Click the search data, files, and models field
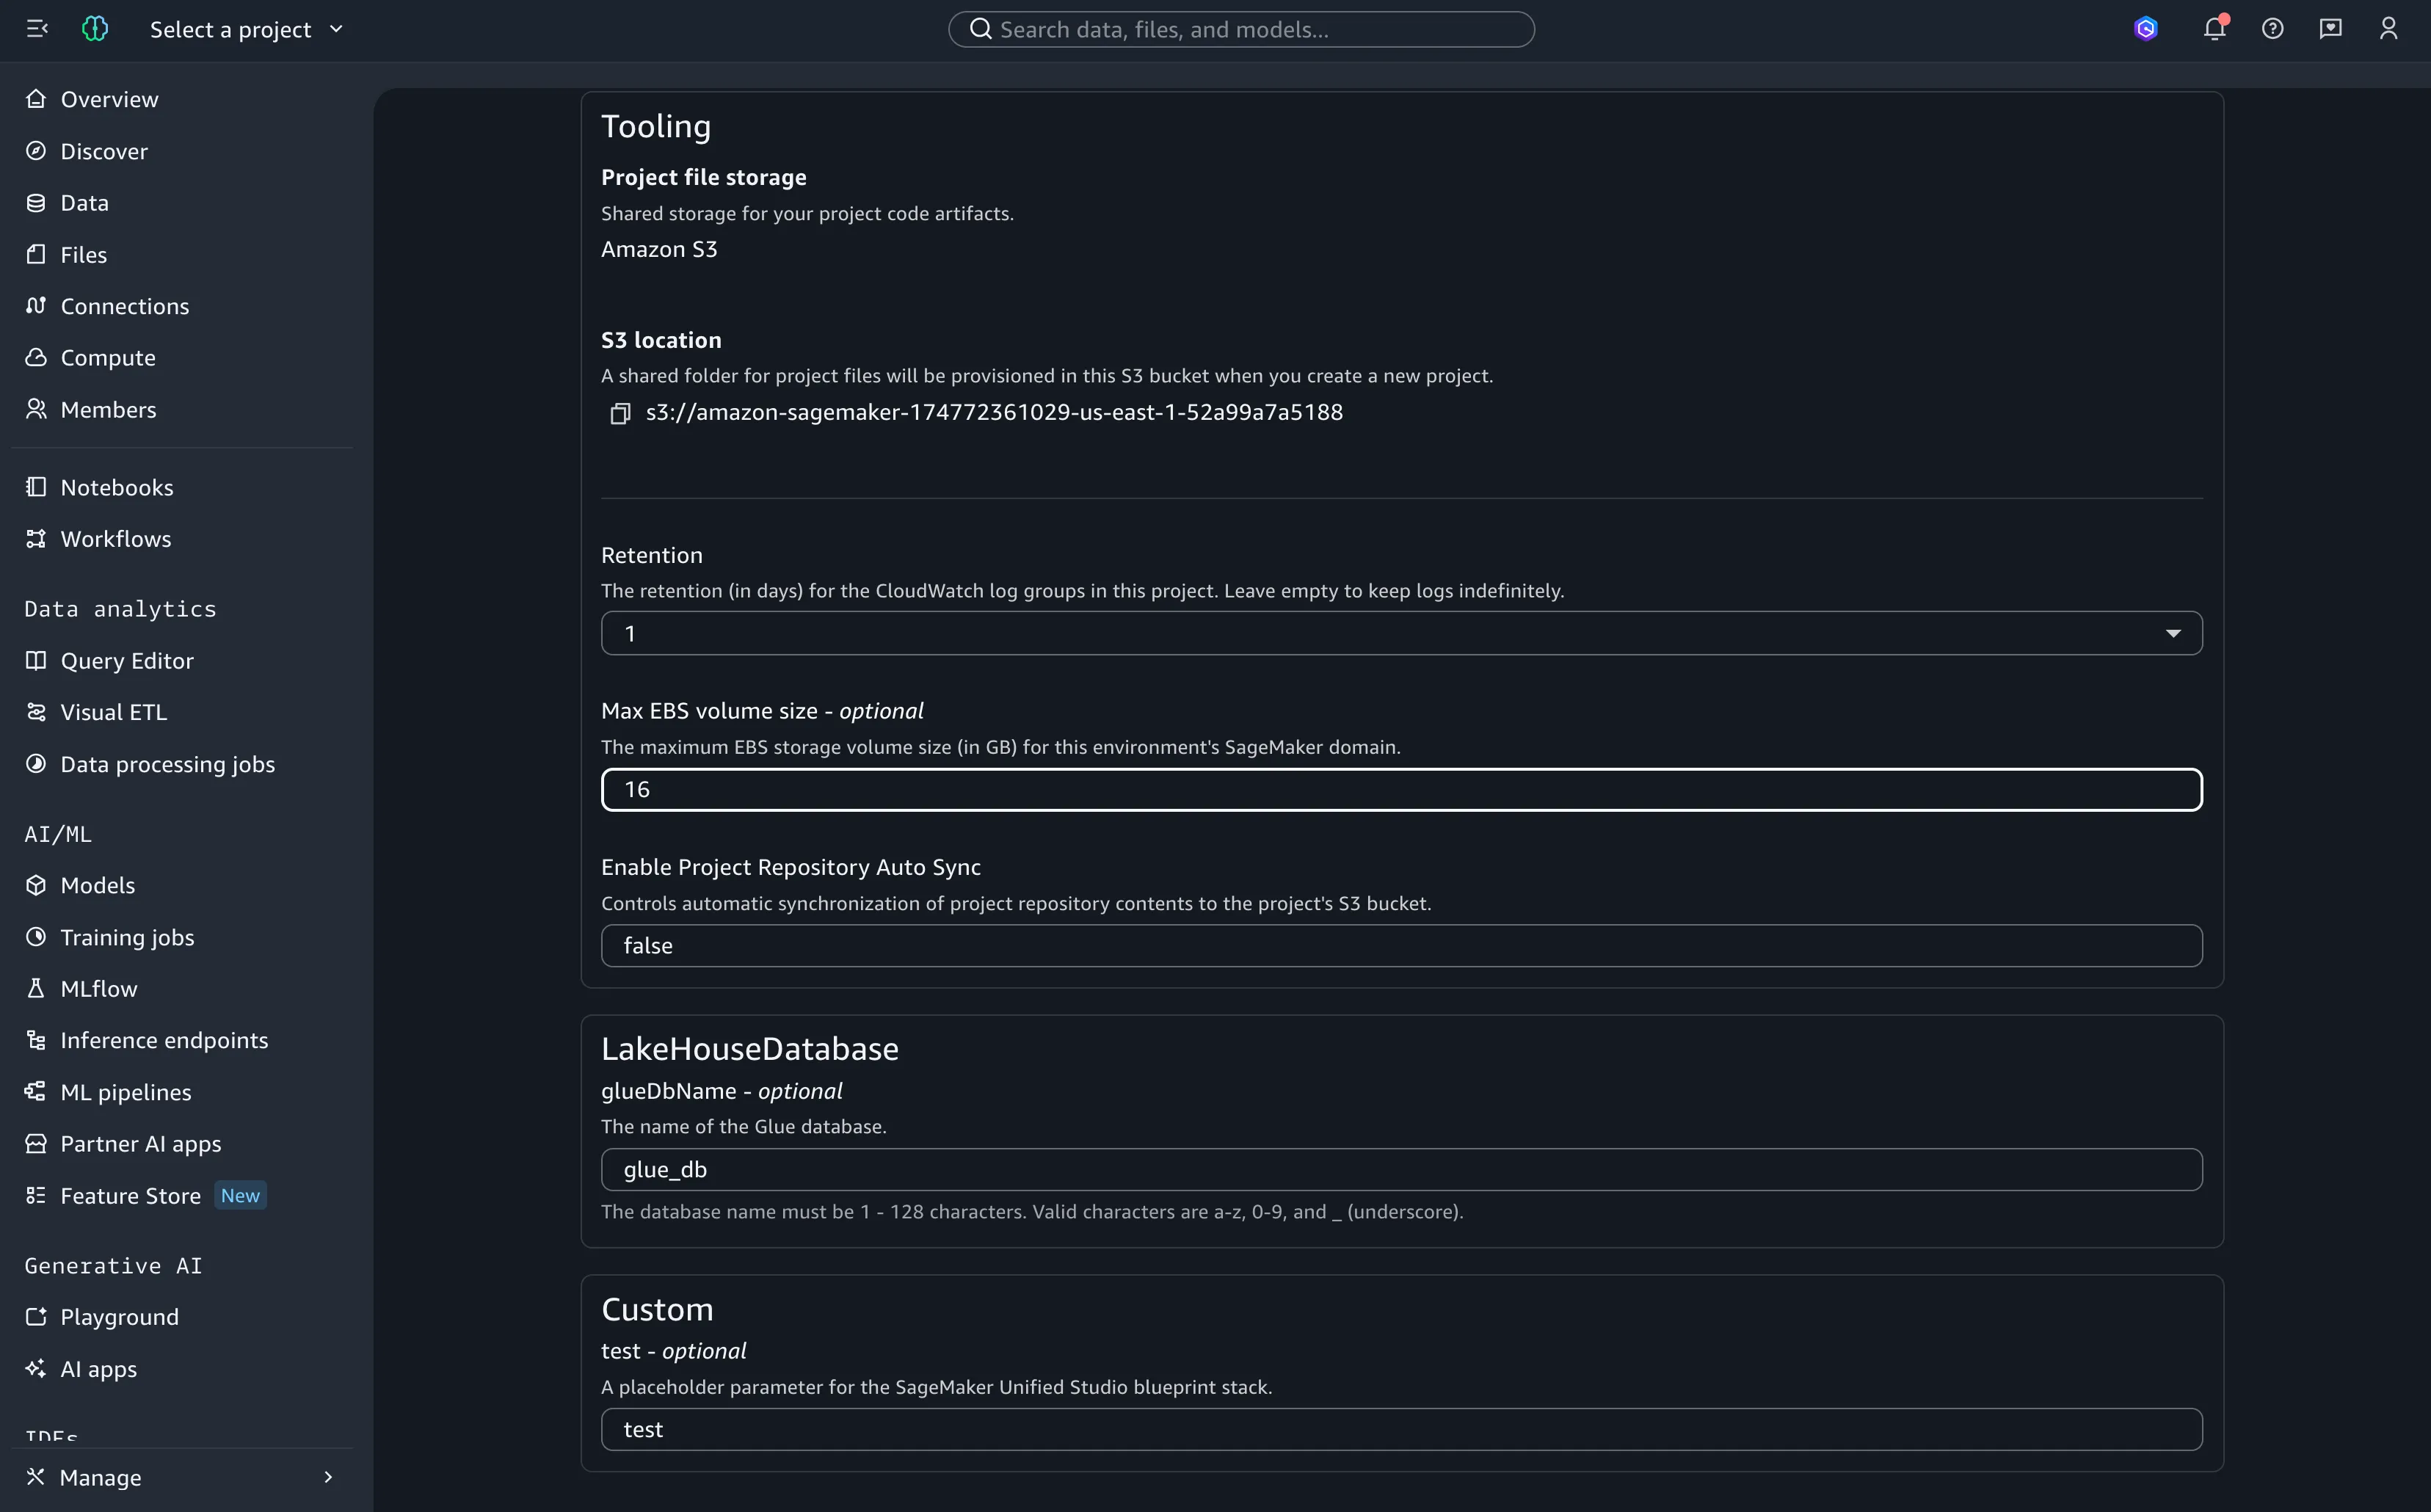Screen dimensions: 2431x1512 [x=1241, y=29]
